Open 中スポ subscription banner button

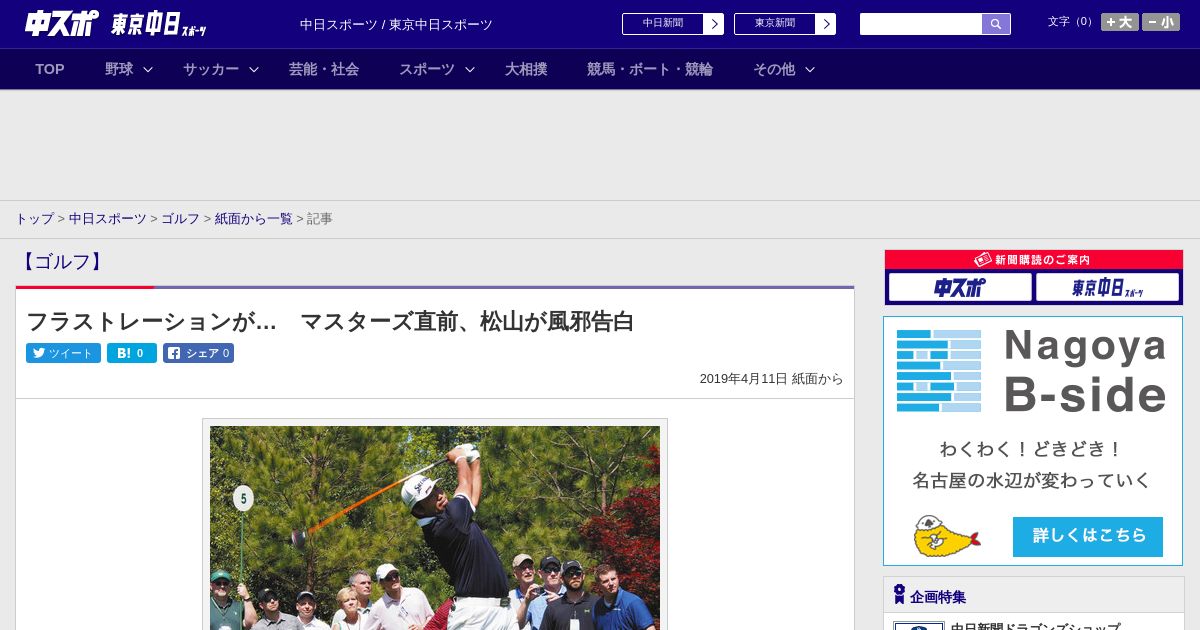click(960, 288)
